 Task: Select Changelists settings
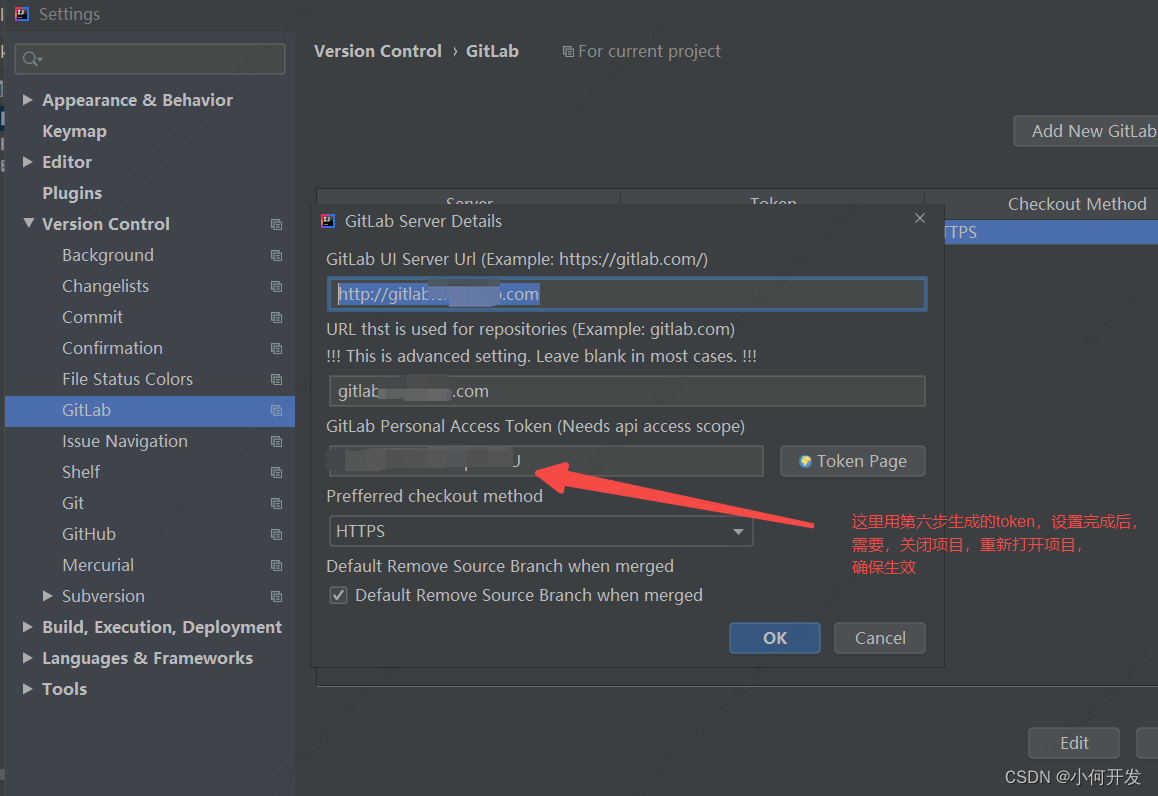point(106,287)
